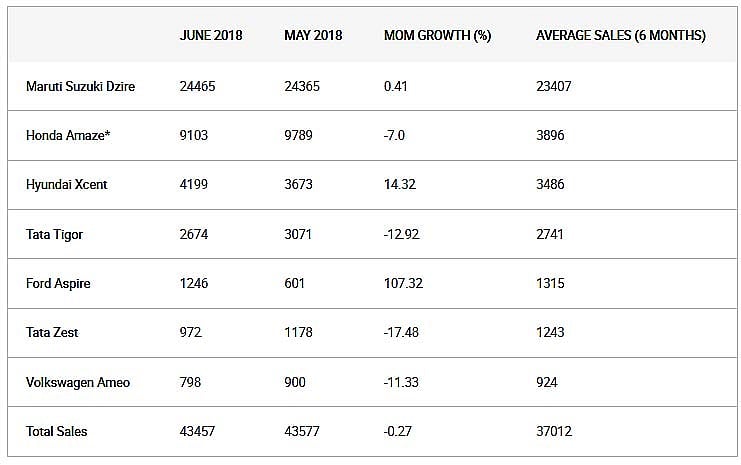Select the Maruti Suzuki Dzire row label
The width and height of the screenshot is (741, 465).
[x=80, y=86]
